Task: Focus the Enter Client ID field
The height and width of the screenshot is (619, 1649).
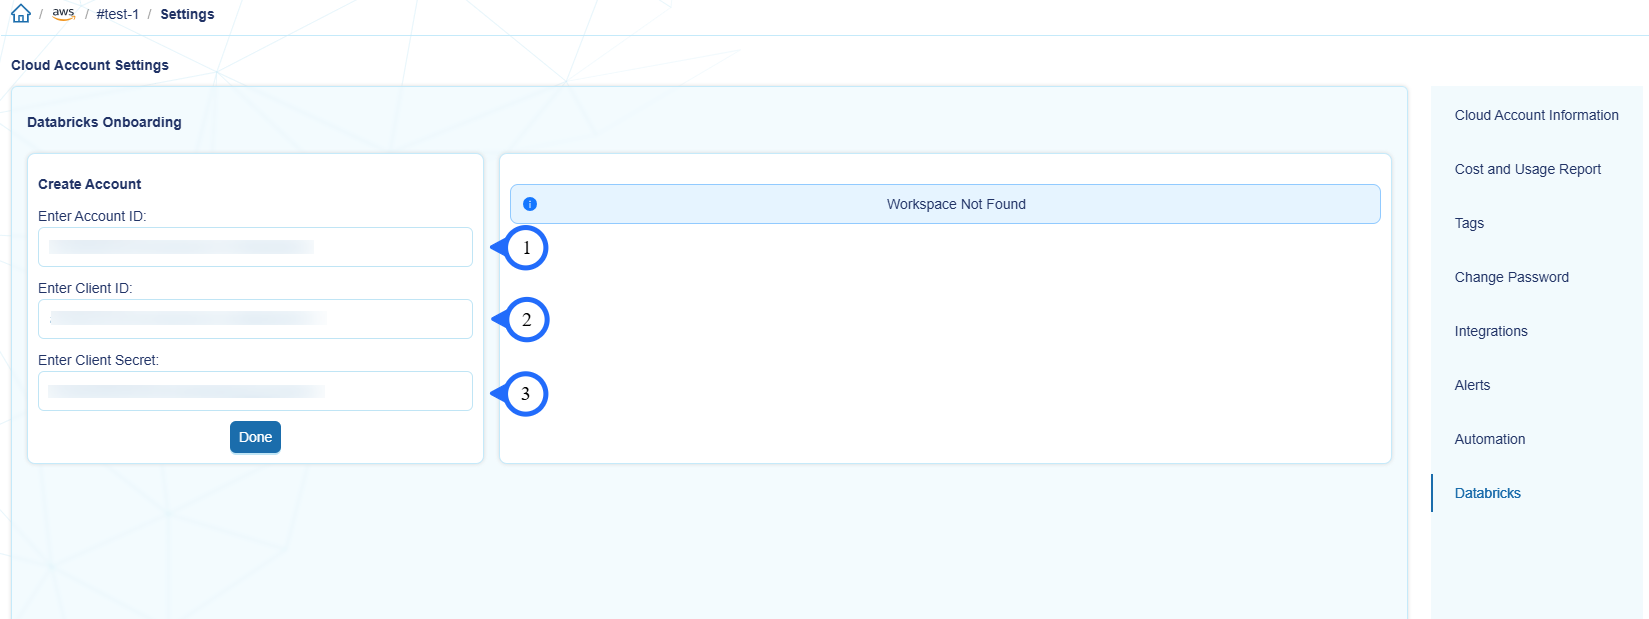Action: [x=255, y=319]
